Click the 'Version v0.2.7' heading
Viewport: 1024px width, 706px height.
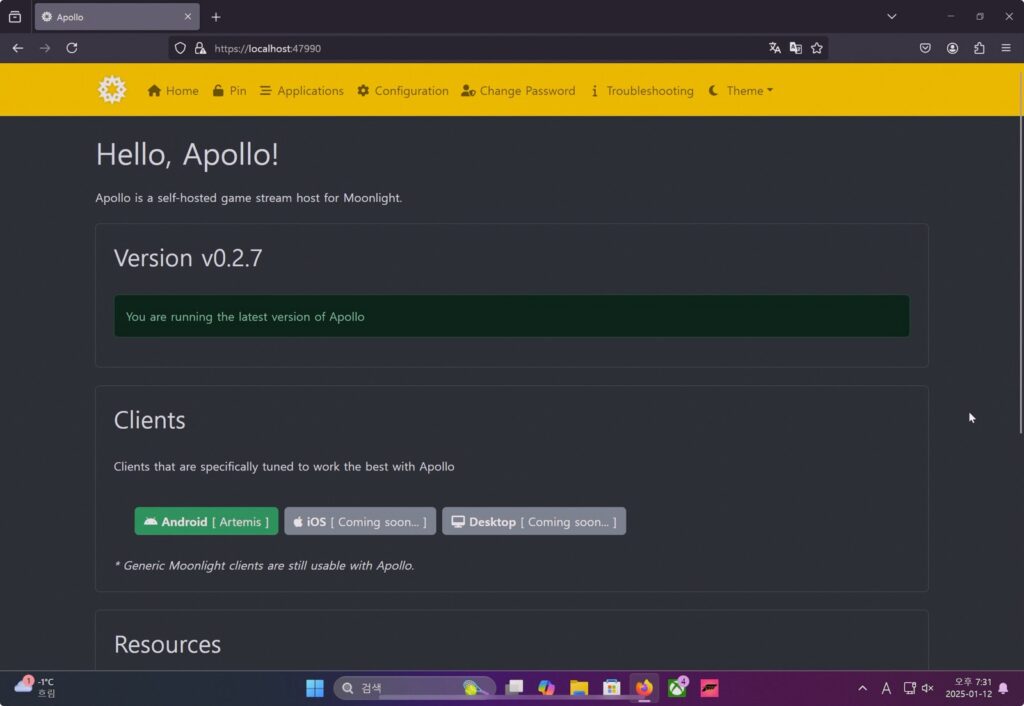coord(188,258)
